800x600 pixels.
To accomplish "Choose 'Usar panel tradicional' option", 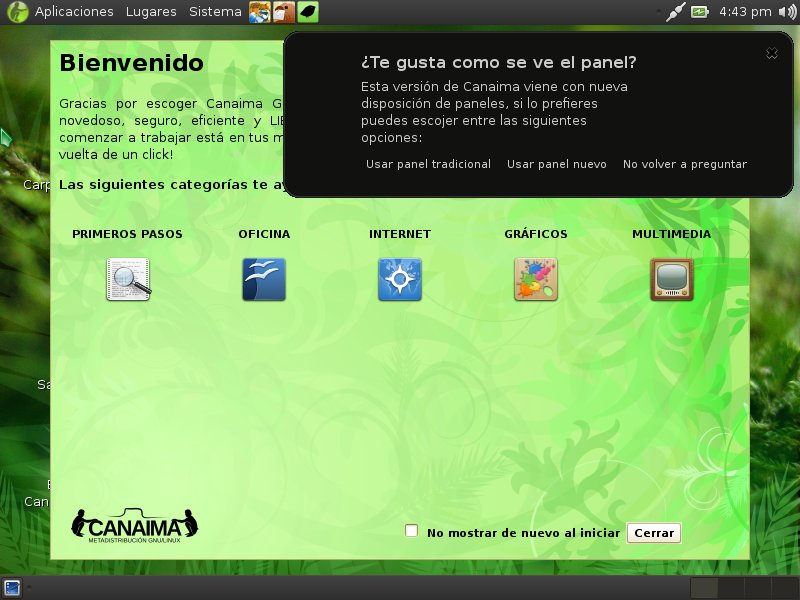I will (428, 164).
